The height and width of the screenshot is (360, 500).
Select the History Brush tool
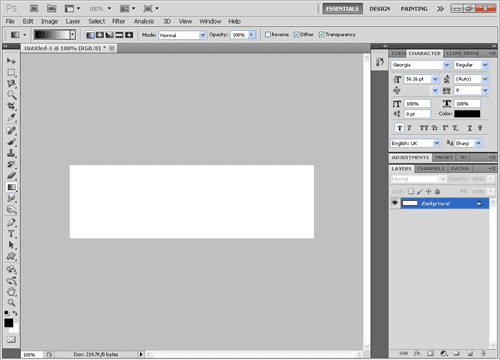[11, 164]
